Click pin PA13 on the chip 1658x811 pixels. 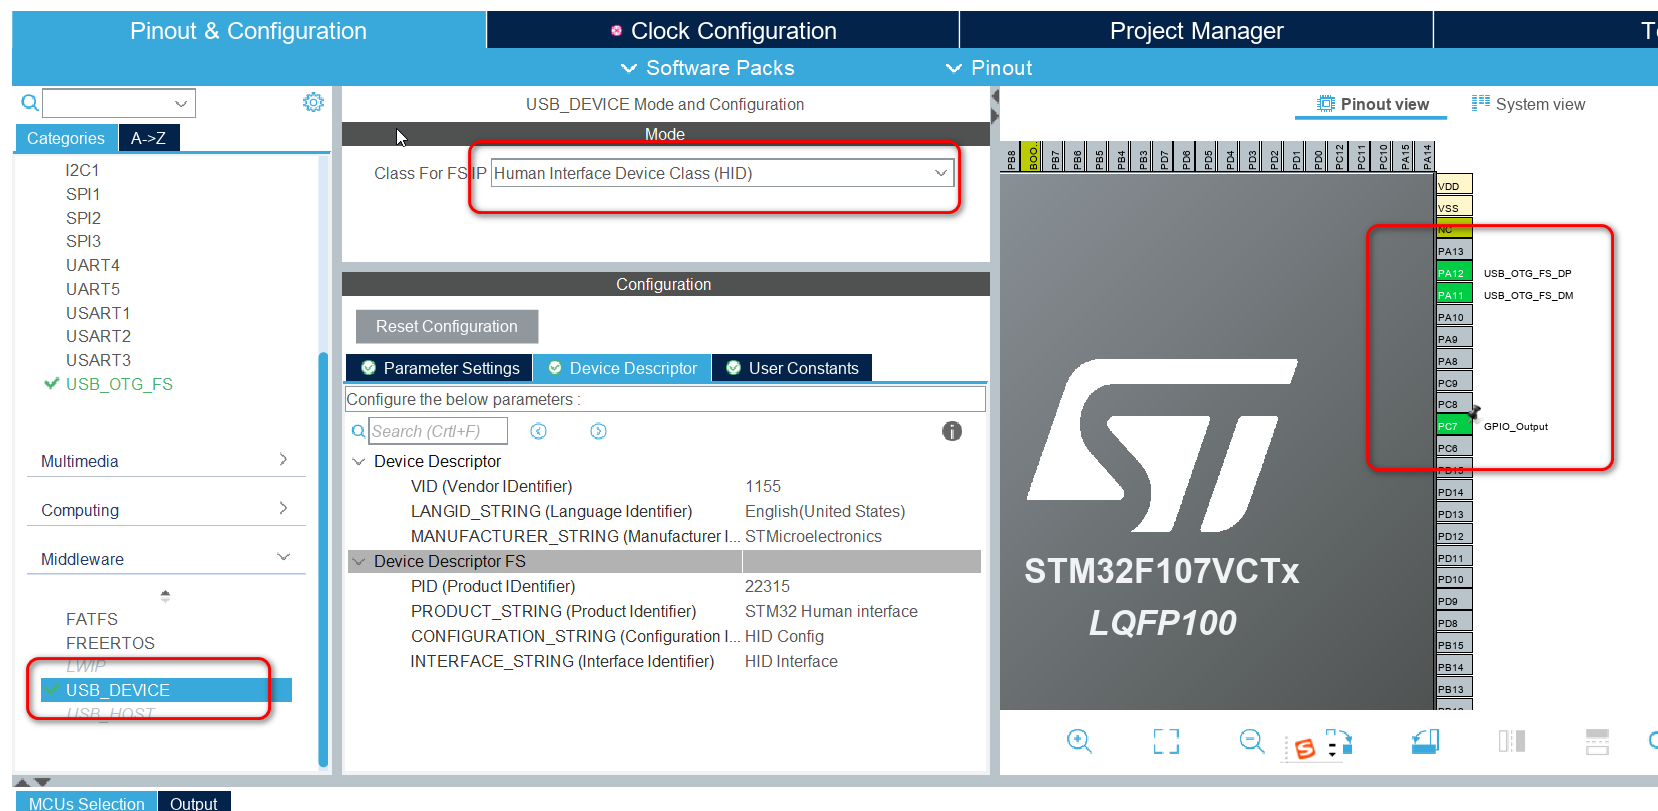click(x=1453, y=251)
